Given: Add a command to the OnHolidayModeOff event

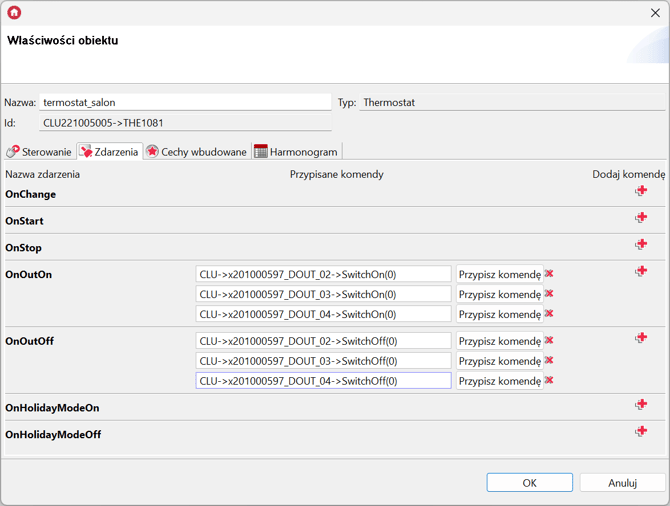Looking at the screenshot, I should (x=641, y=432).
